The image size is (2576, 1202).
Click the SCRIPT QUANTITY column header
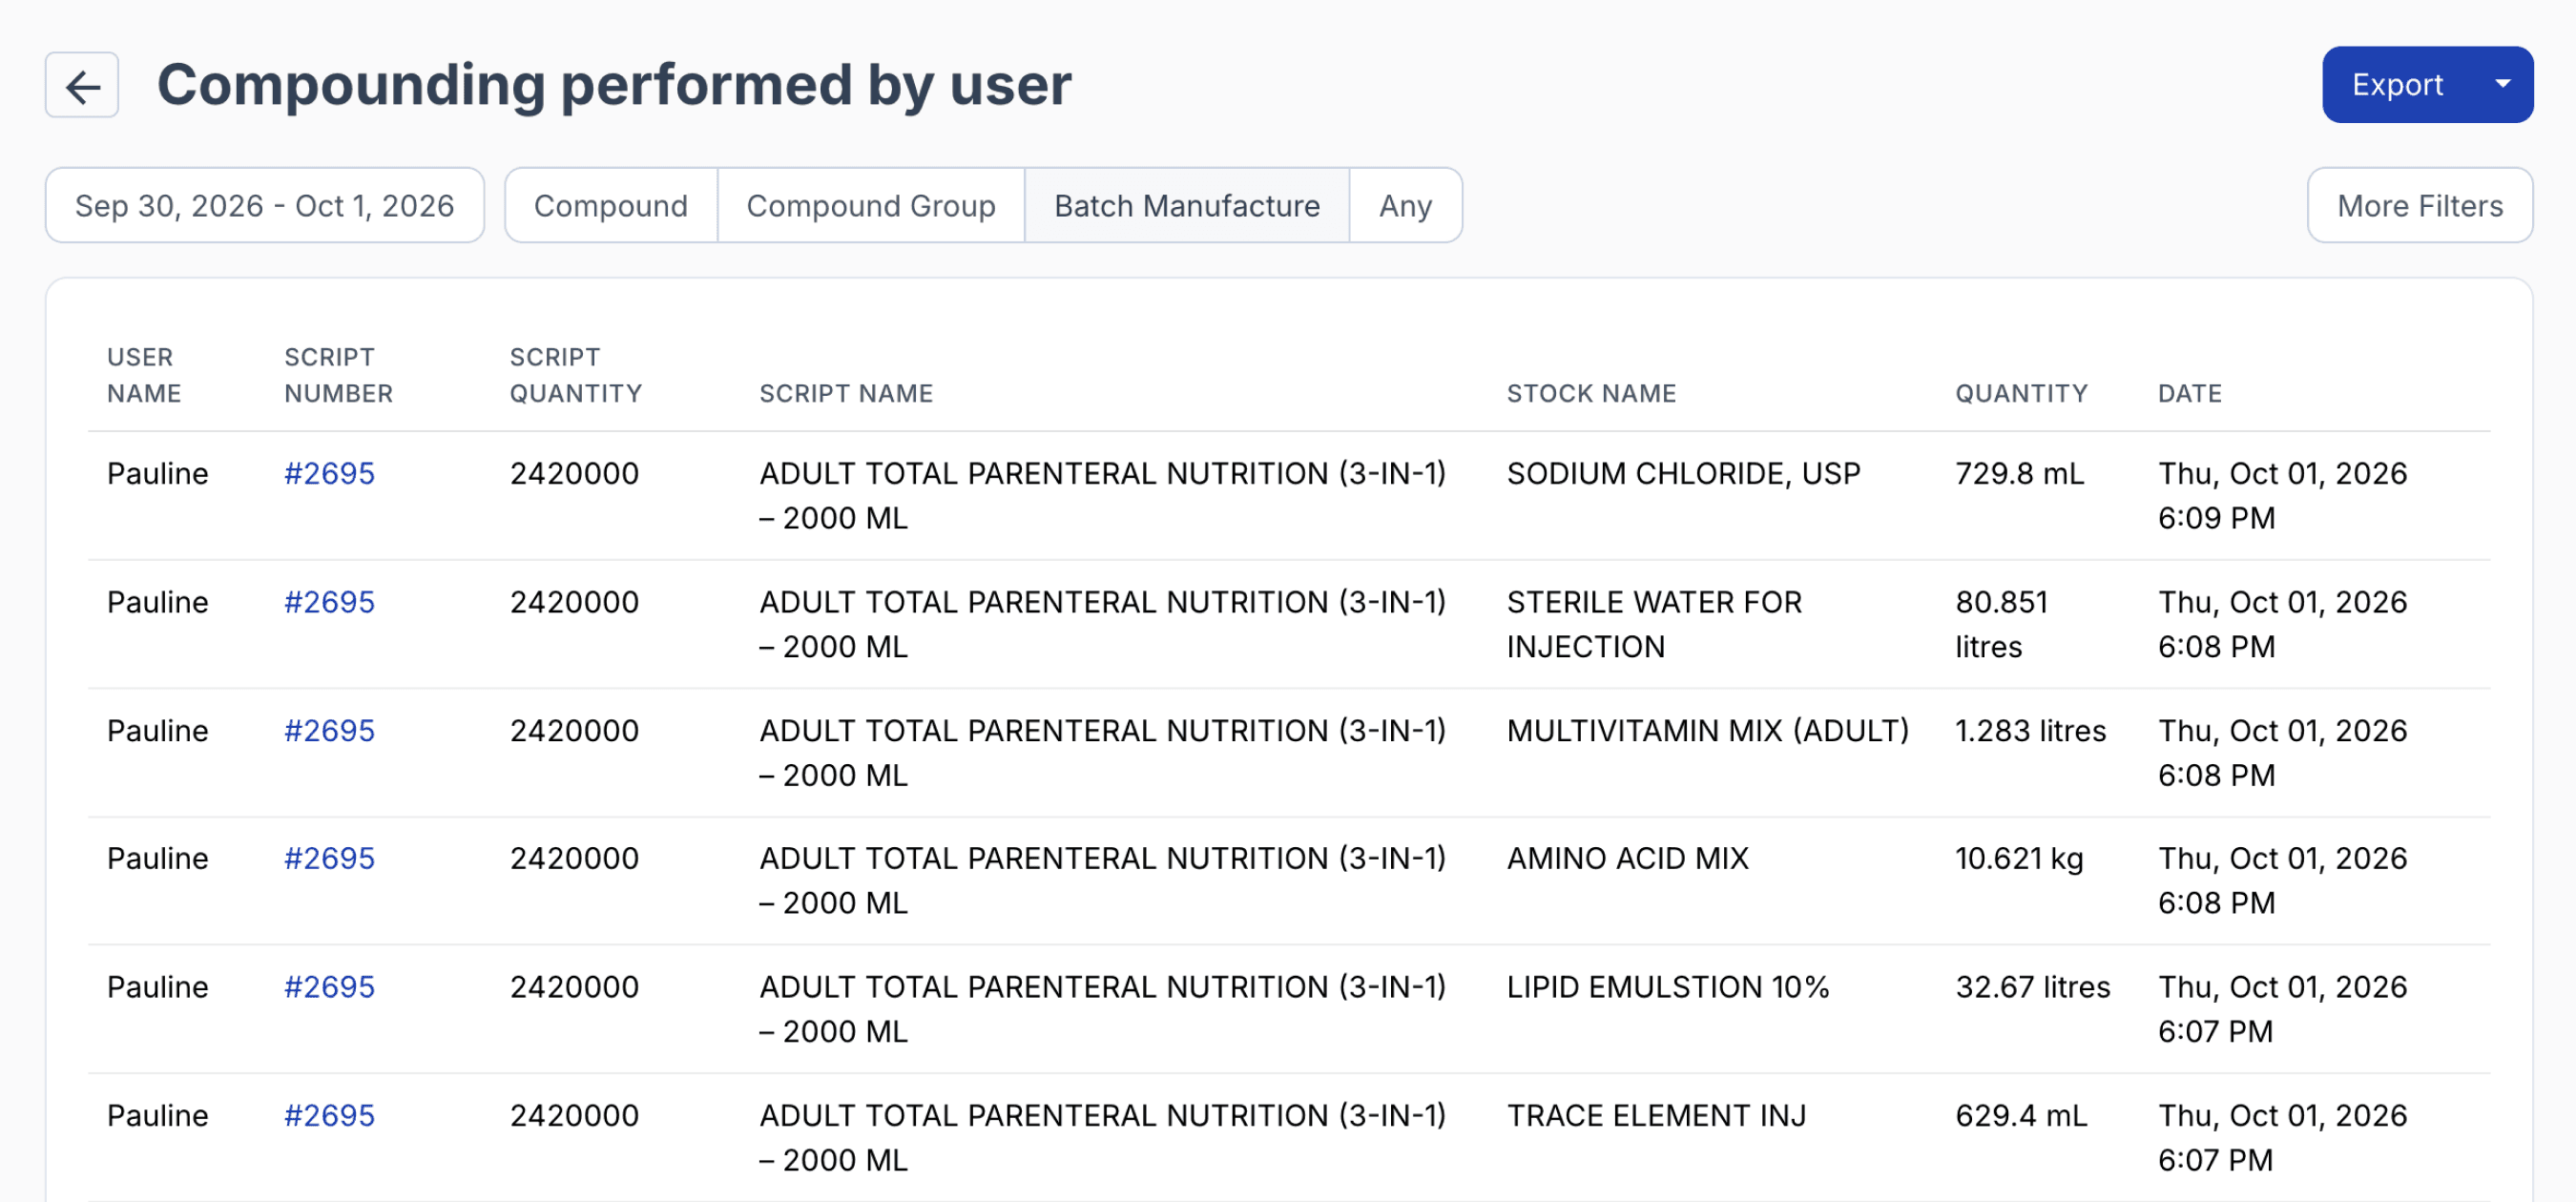click(576, 375)
